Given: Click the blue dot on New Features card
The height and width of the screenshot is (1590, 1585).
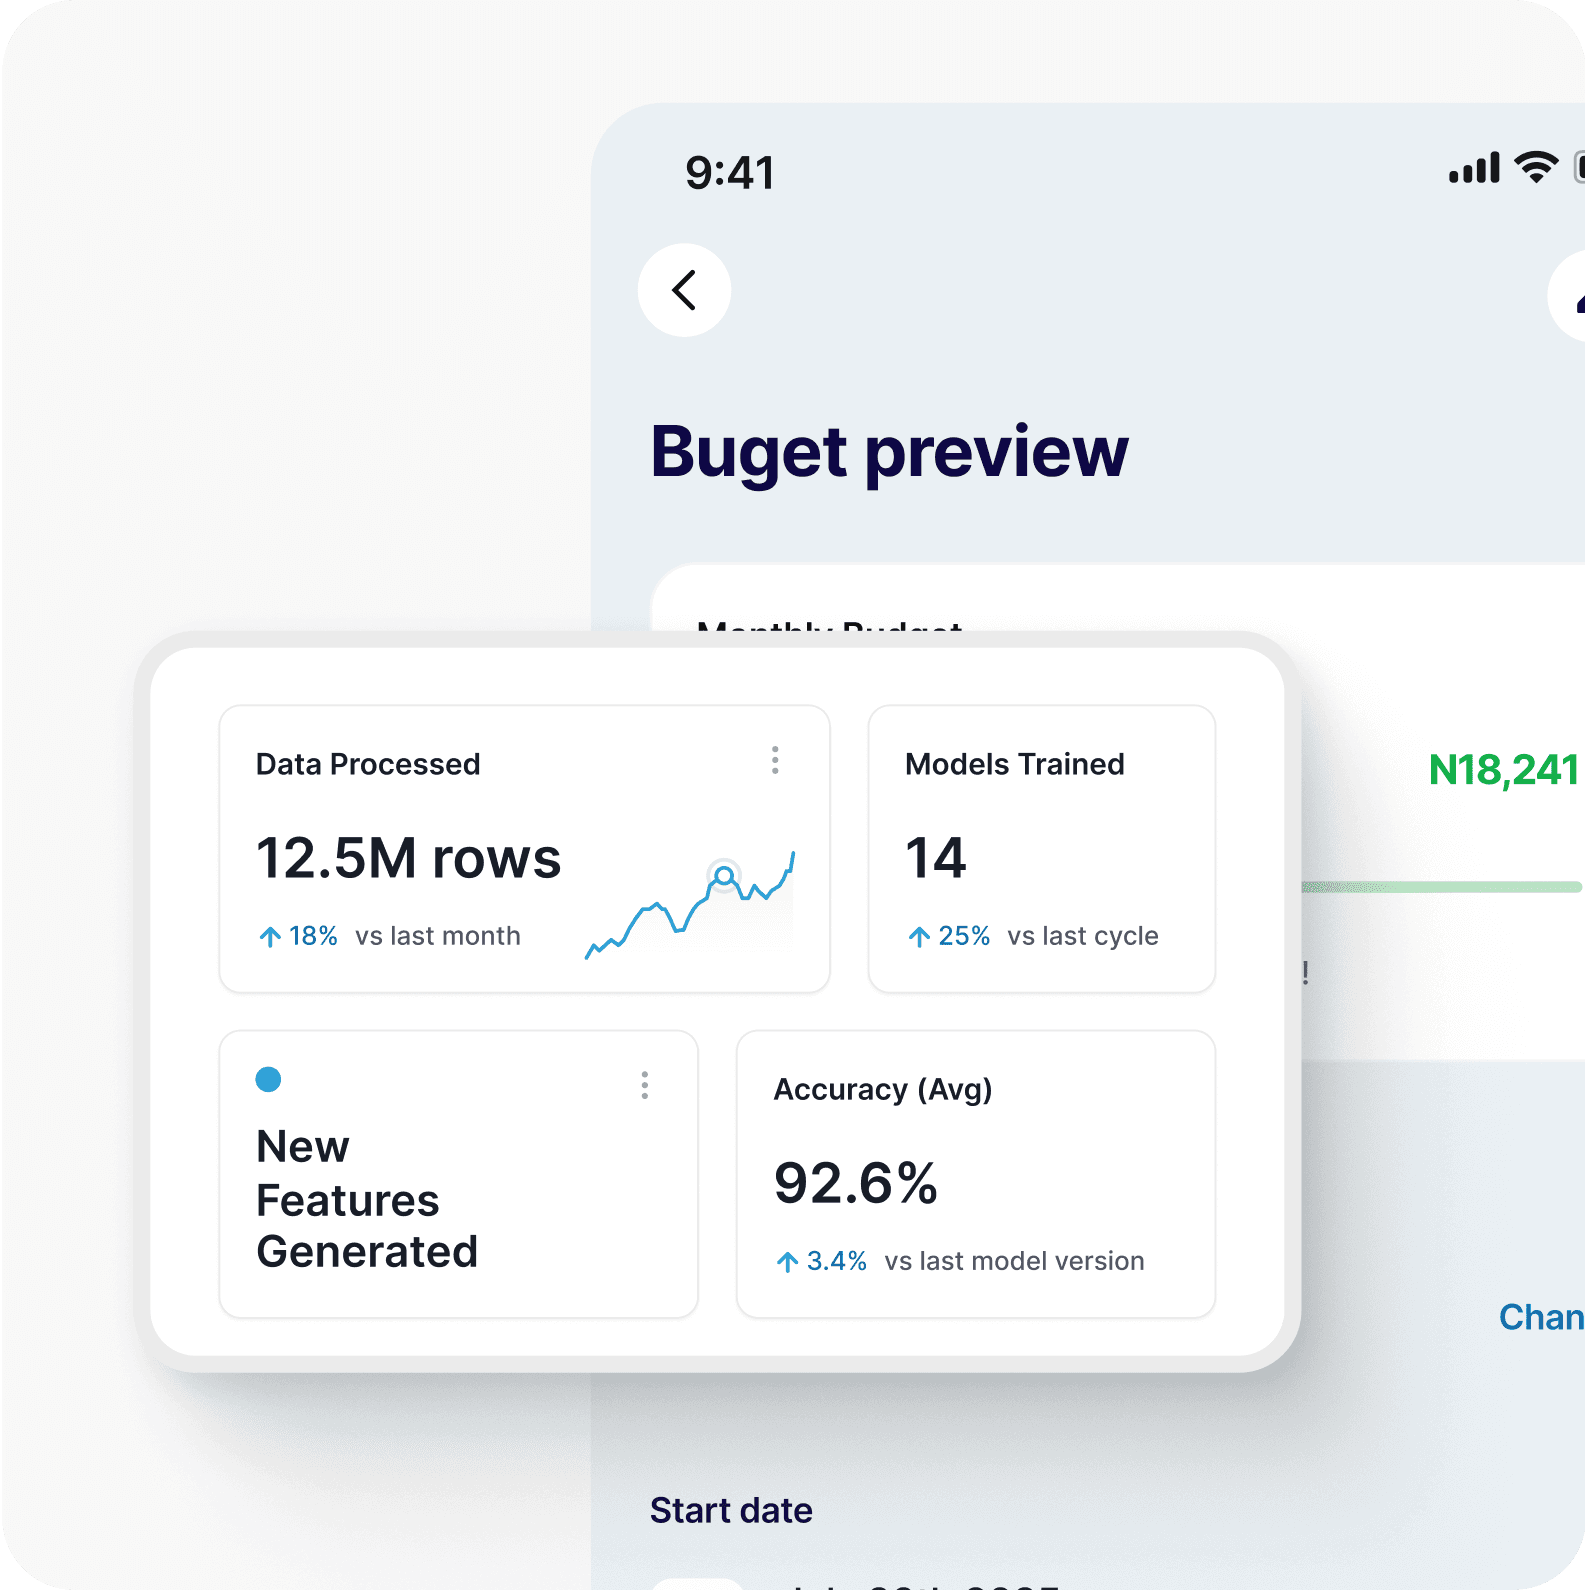Looking at the screenshot, I should 268,1080.
